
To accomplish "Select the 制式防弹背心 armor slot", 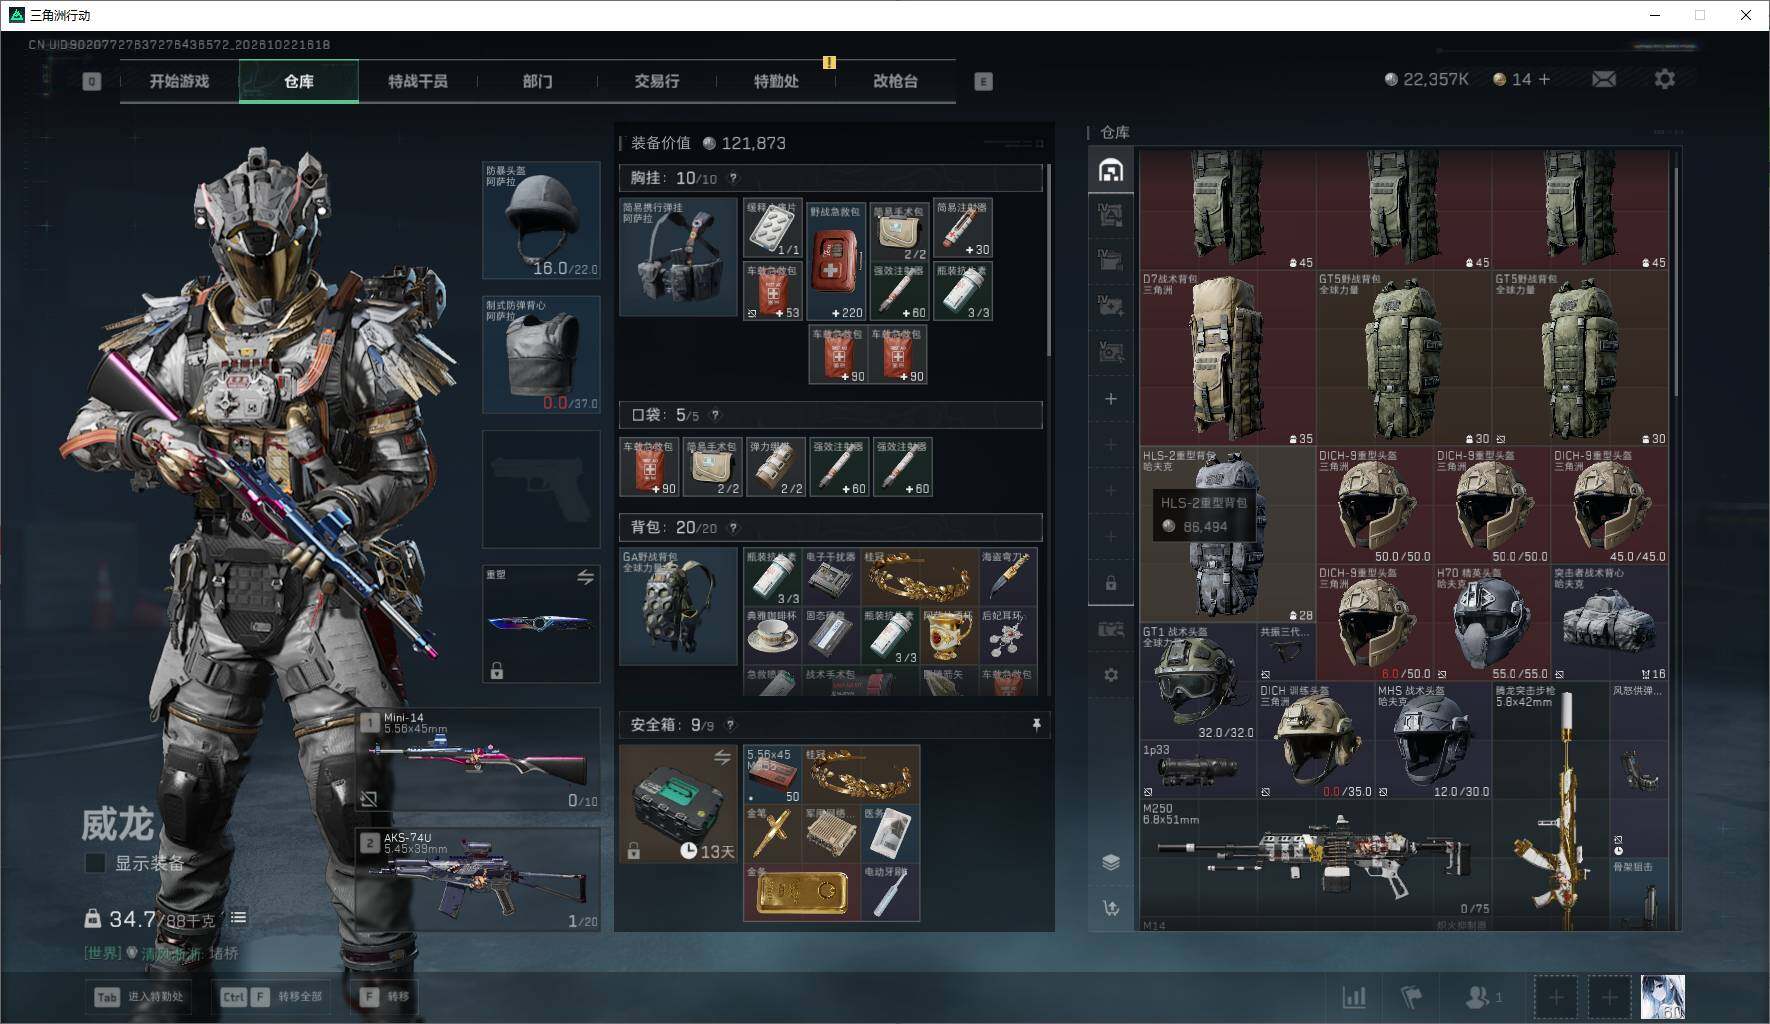I will pos(541,355).
